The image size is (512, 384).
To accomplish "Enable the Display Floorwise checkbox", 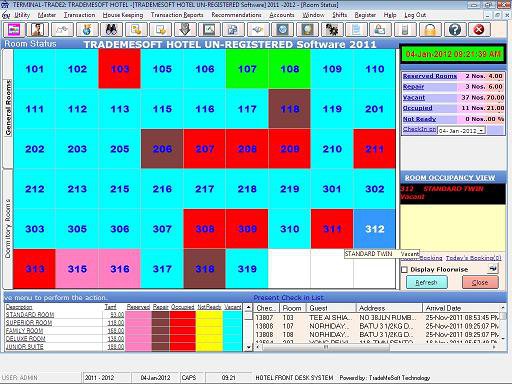I will click(x=404, y=269).
